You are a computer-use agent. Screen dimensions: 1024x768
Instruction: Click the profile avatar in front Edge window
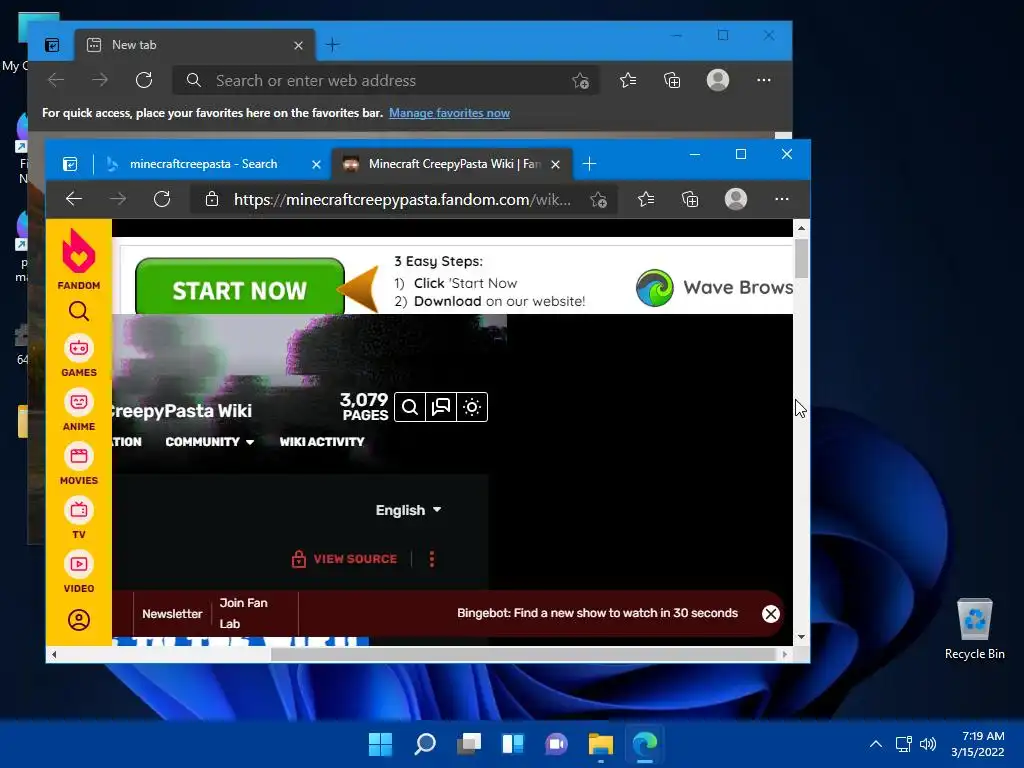pos(736,199)
